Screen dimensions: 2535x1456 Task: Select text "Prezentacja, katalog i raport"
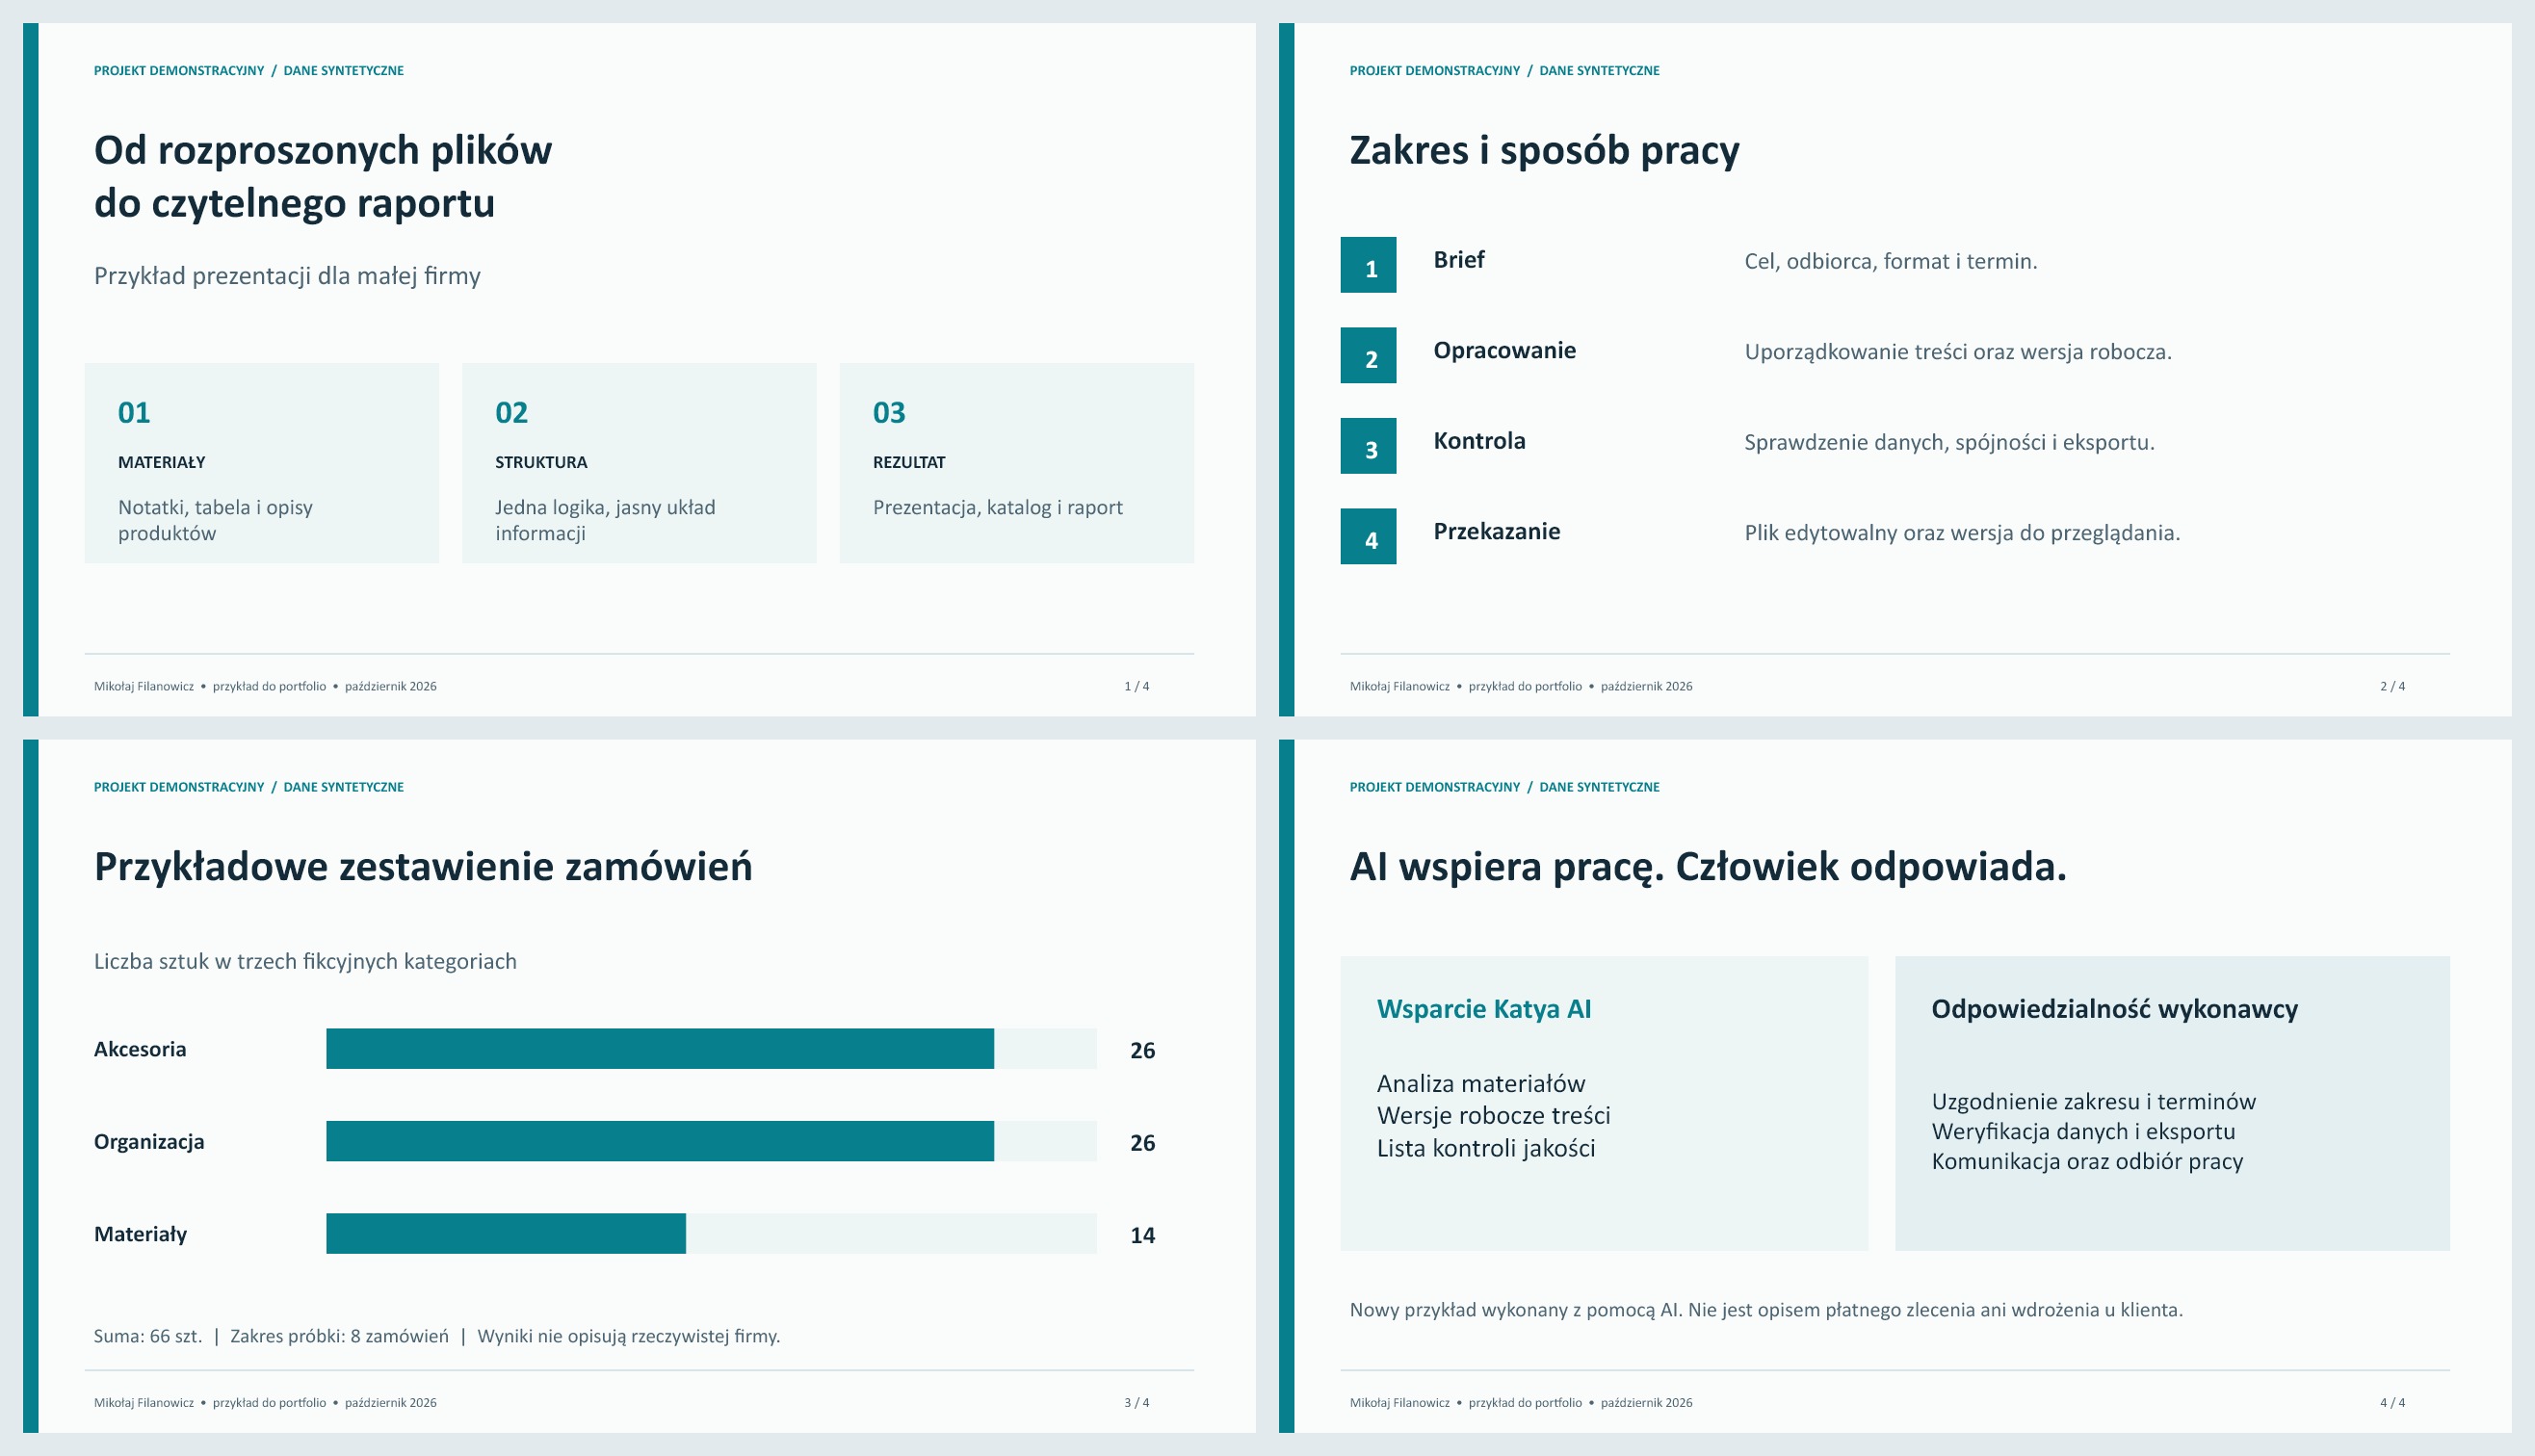(998, 508)
